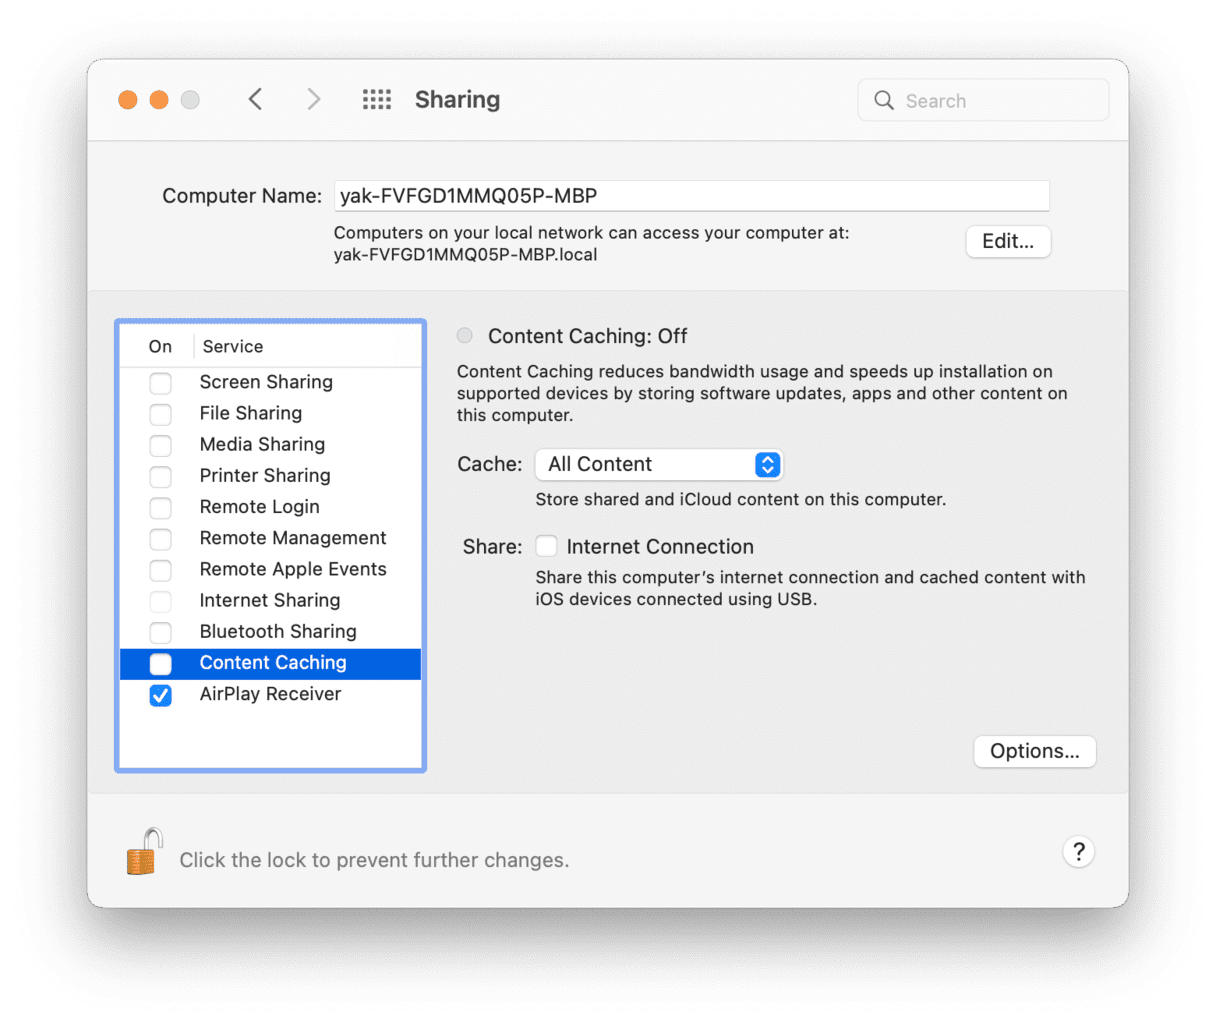Viewport: 1216px width, 1023px height.
Task: Select the highlighted Content Caching row
Action: (270, 663)
